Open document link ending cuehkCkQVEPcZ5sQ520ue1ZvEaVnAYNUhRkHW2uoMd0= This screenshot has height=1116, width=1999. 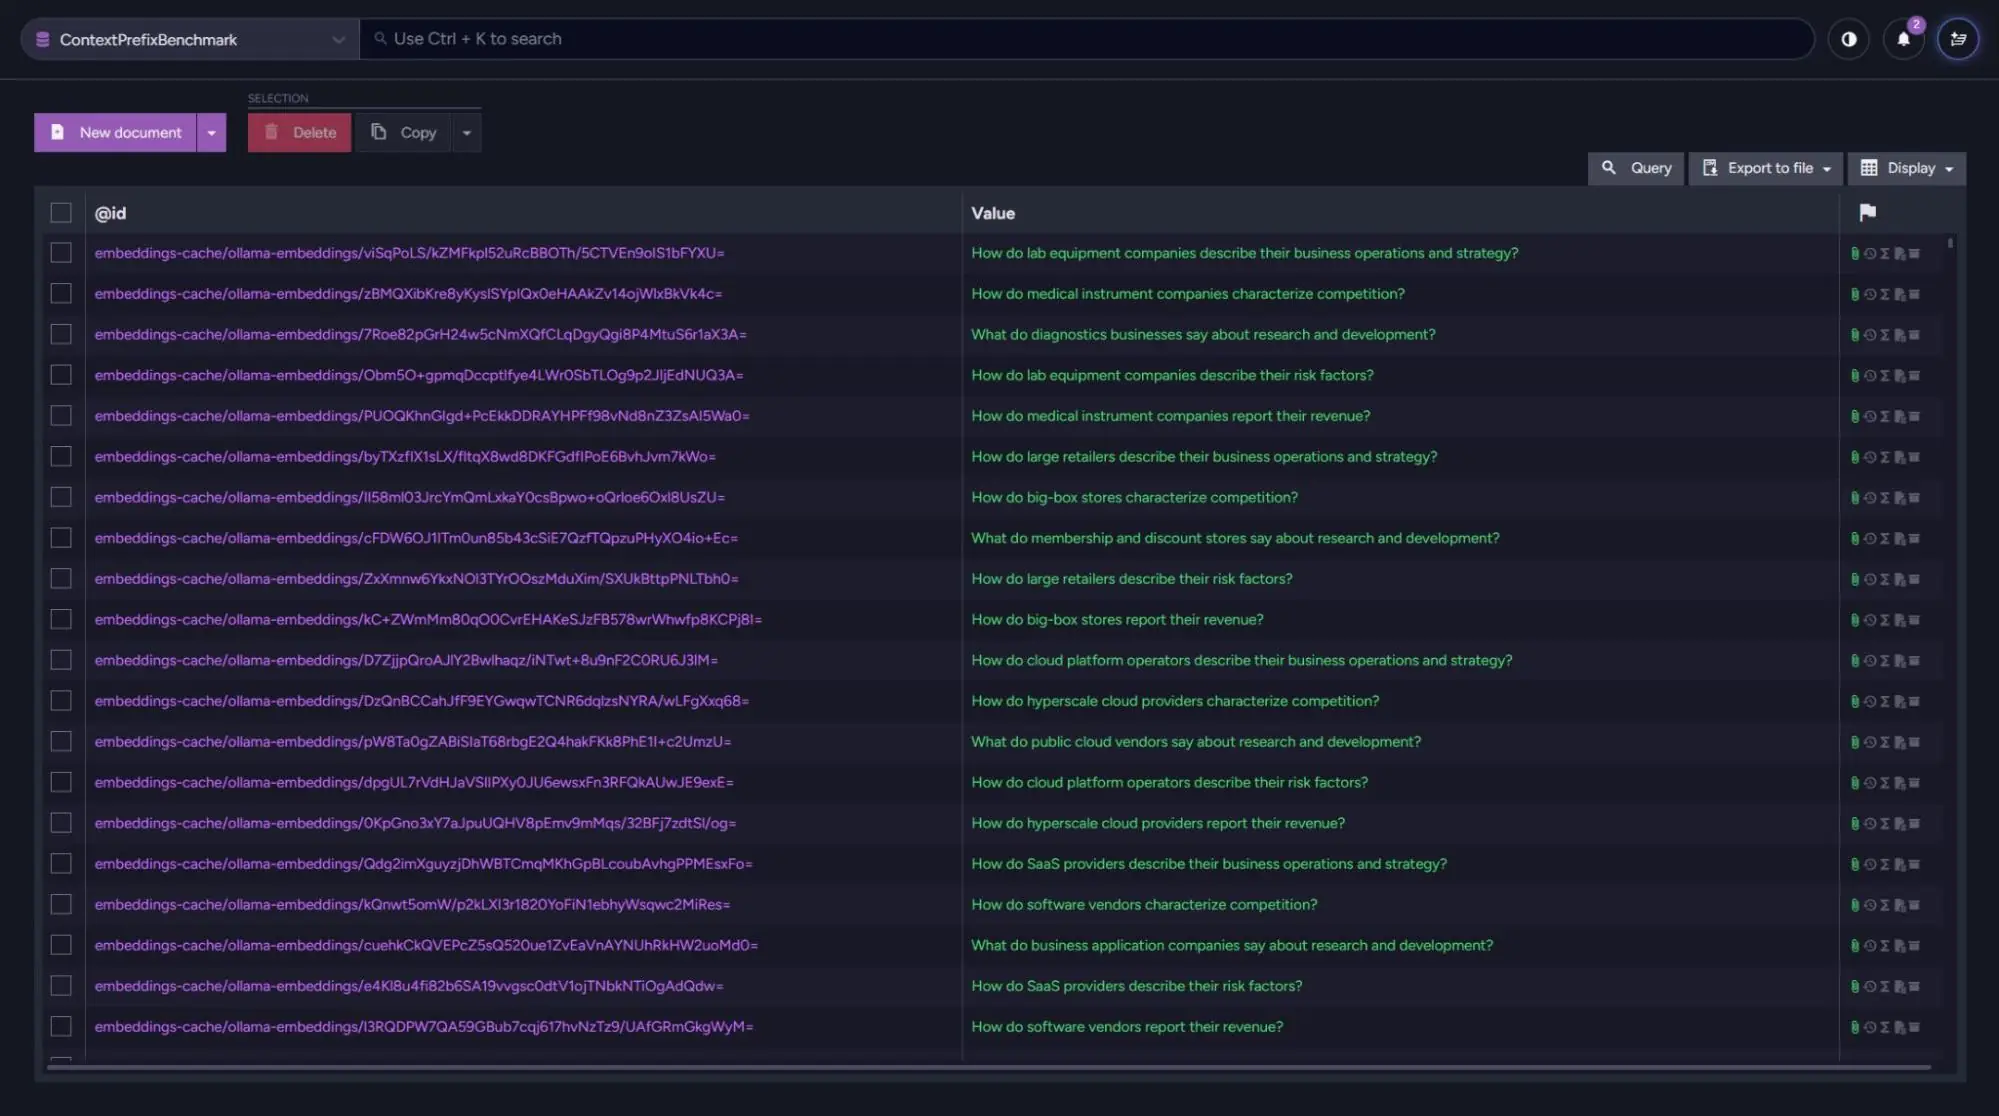pyautogui.click(x=426, y=945)
